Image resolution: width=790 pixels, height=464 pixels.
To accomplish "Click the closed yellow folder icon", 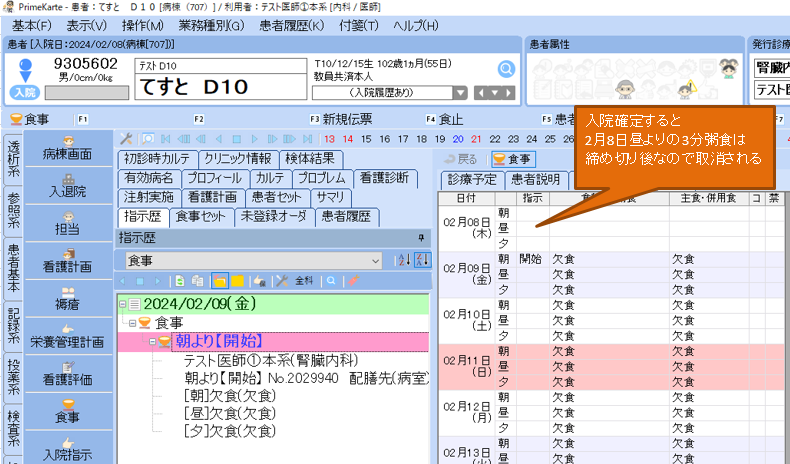I will pos(237,281).
